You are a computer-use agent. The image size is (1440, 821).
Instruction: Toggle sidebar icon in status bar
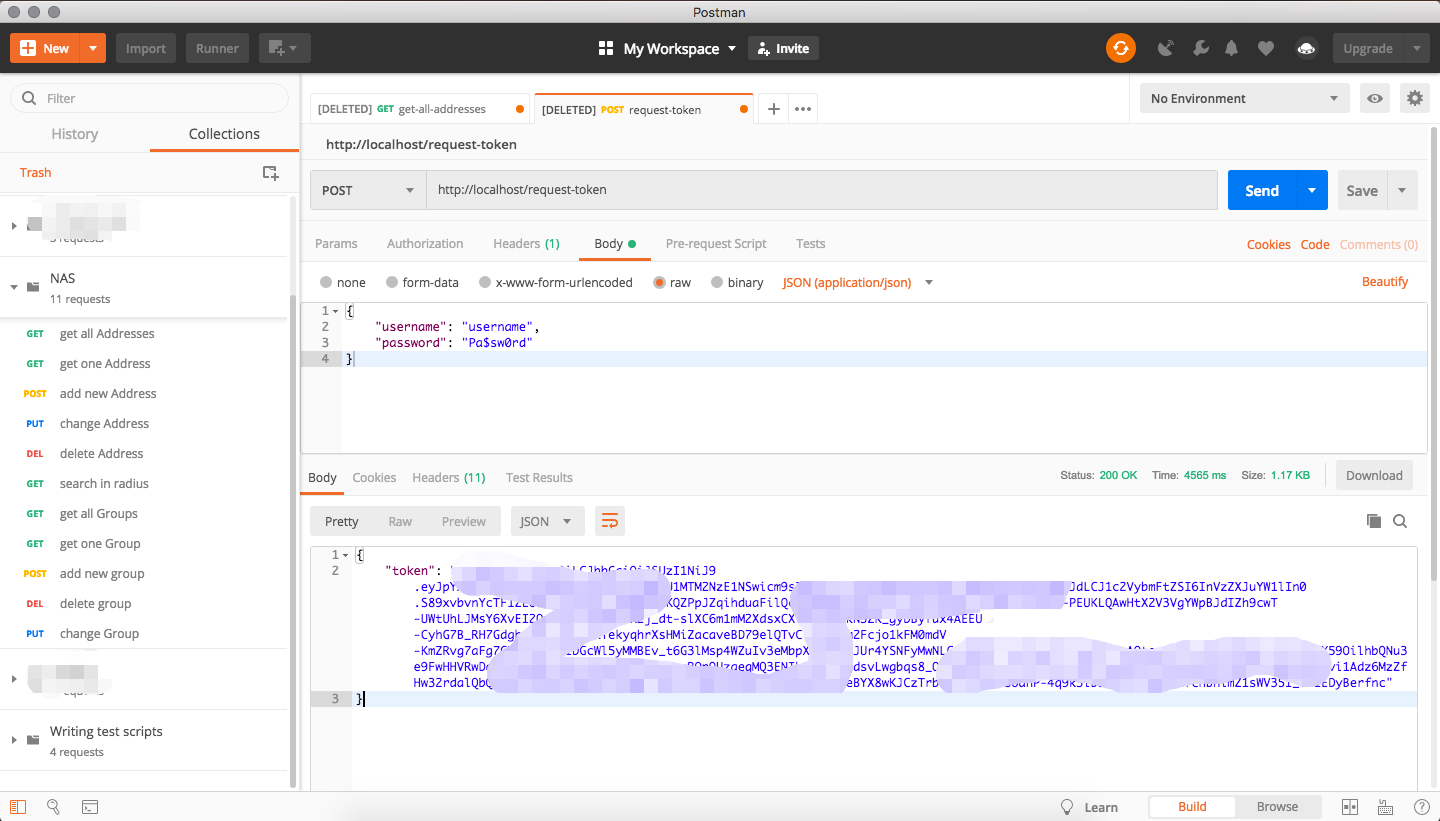point(18,806)
